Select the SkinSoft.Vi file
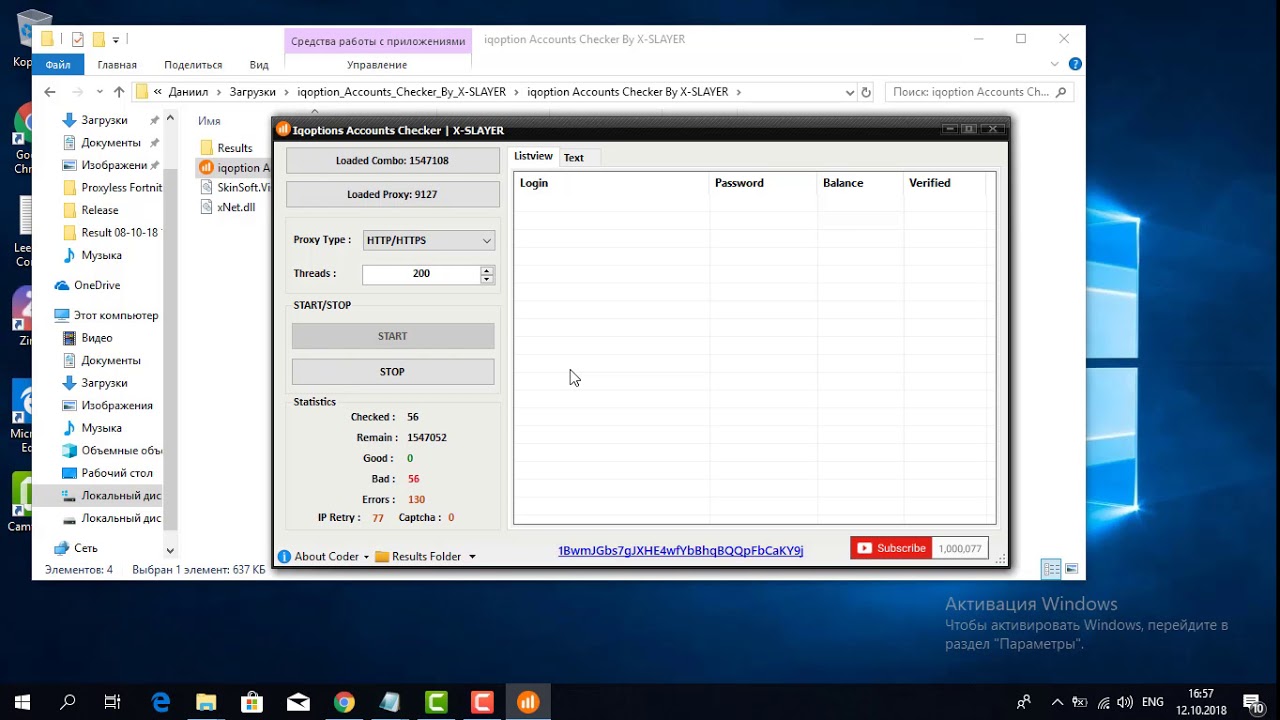 tap(243, 188)
